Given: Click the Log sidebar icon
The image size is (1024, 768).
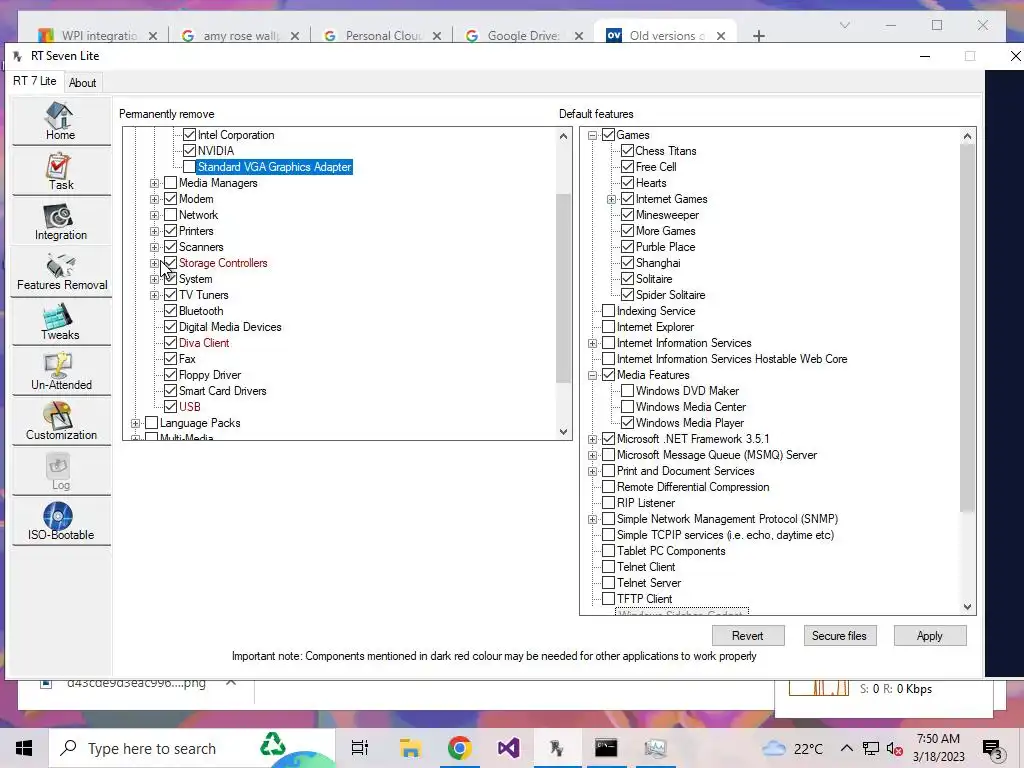Looking at the screenshot, I should click(x=61, y=472).
